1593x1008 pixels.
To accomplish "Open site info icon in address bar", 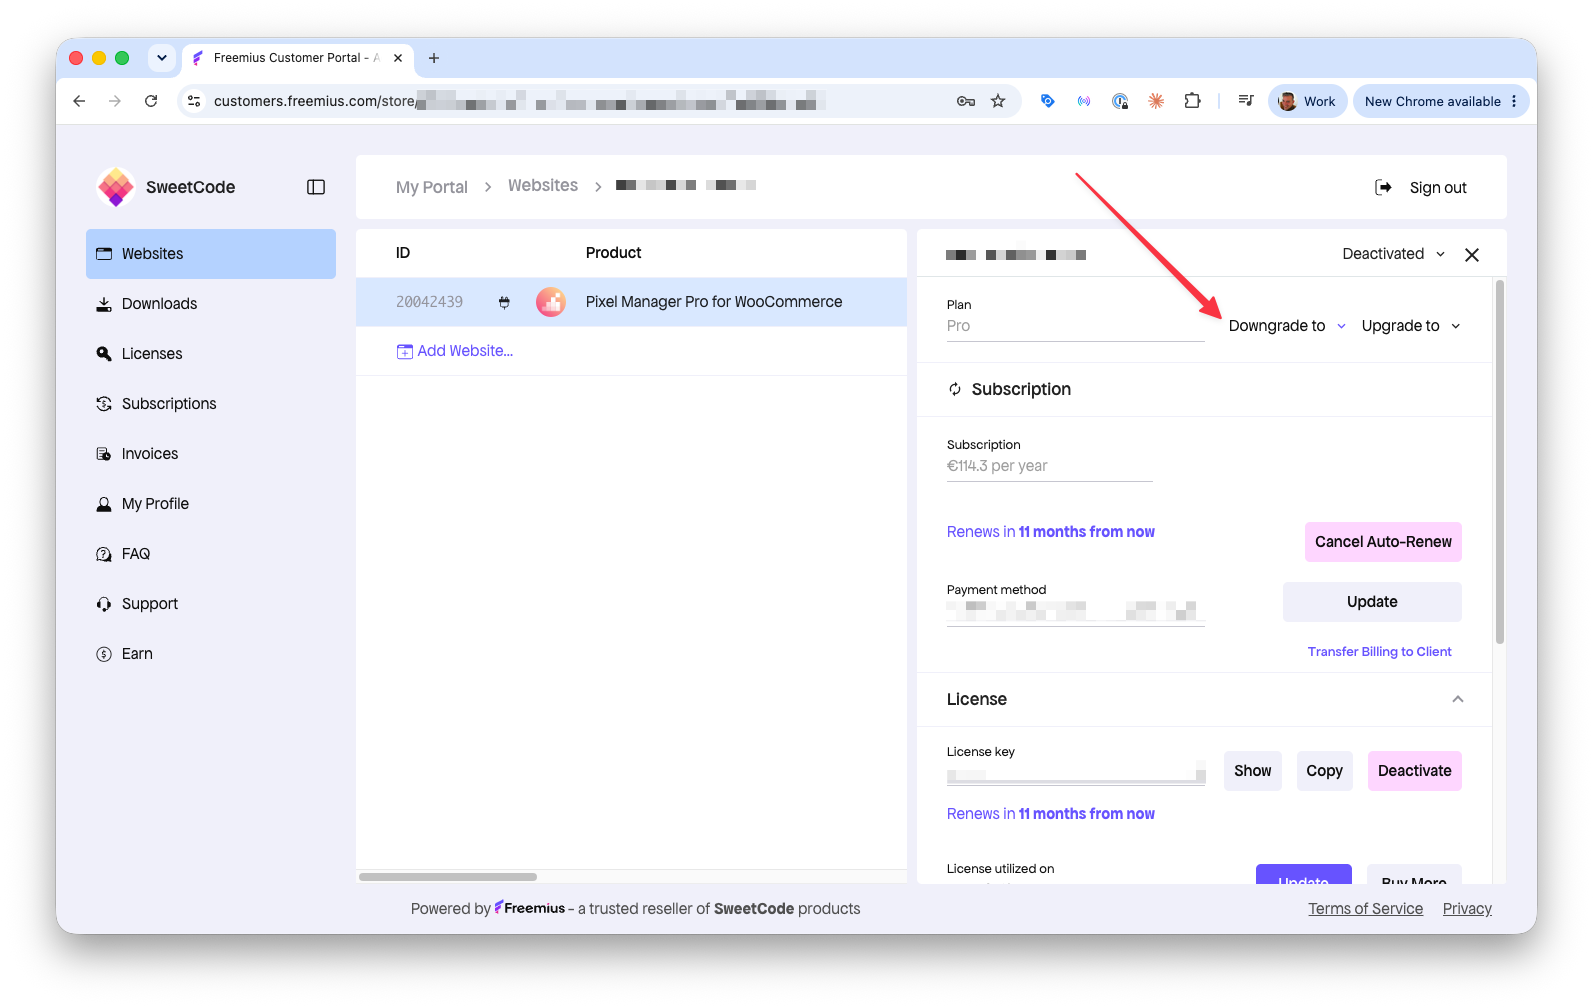I will (195, 101).
